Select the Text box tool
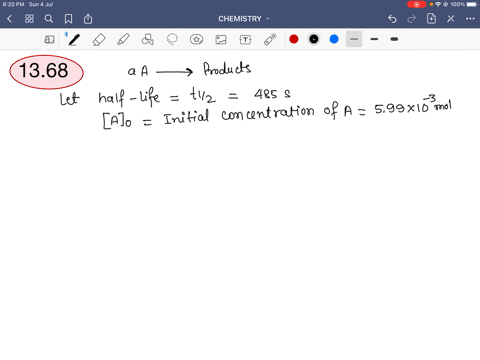The width and height of the screenshot is (480, 360). click(245, 40)
